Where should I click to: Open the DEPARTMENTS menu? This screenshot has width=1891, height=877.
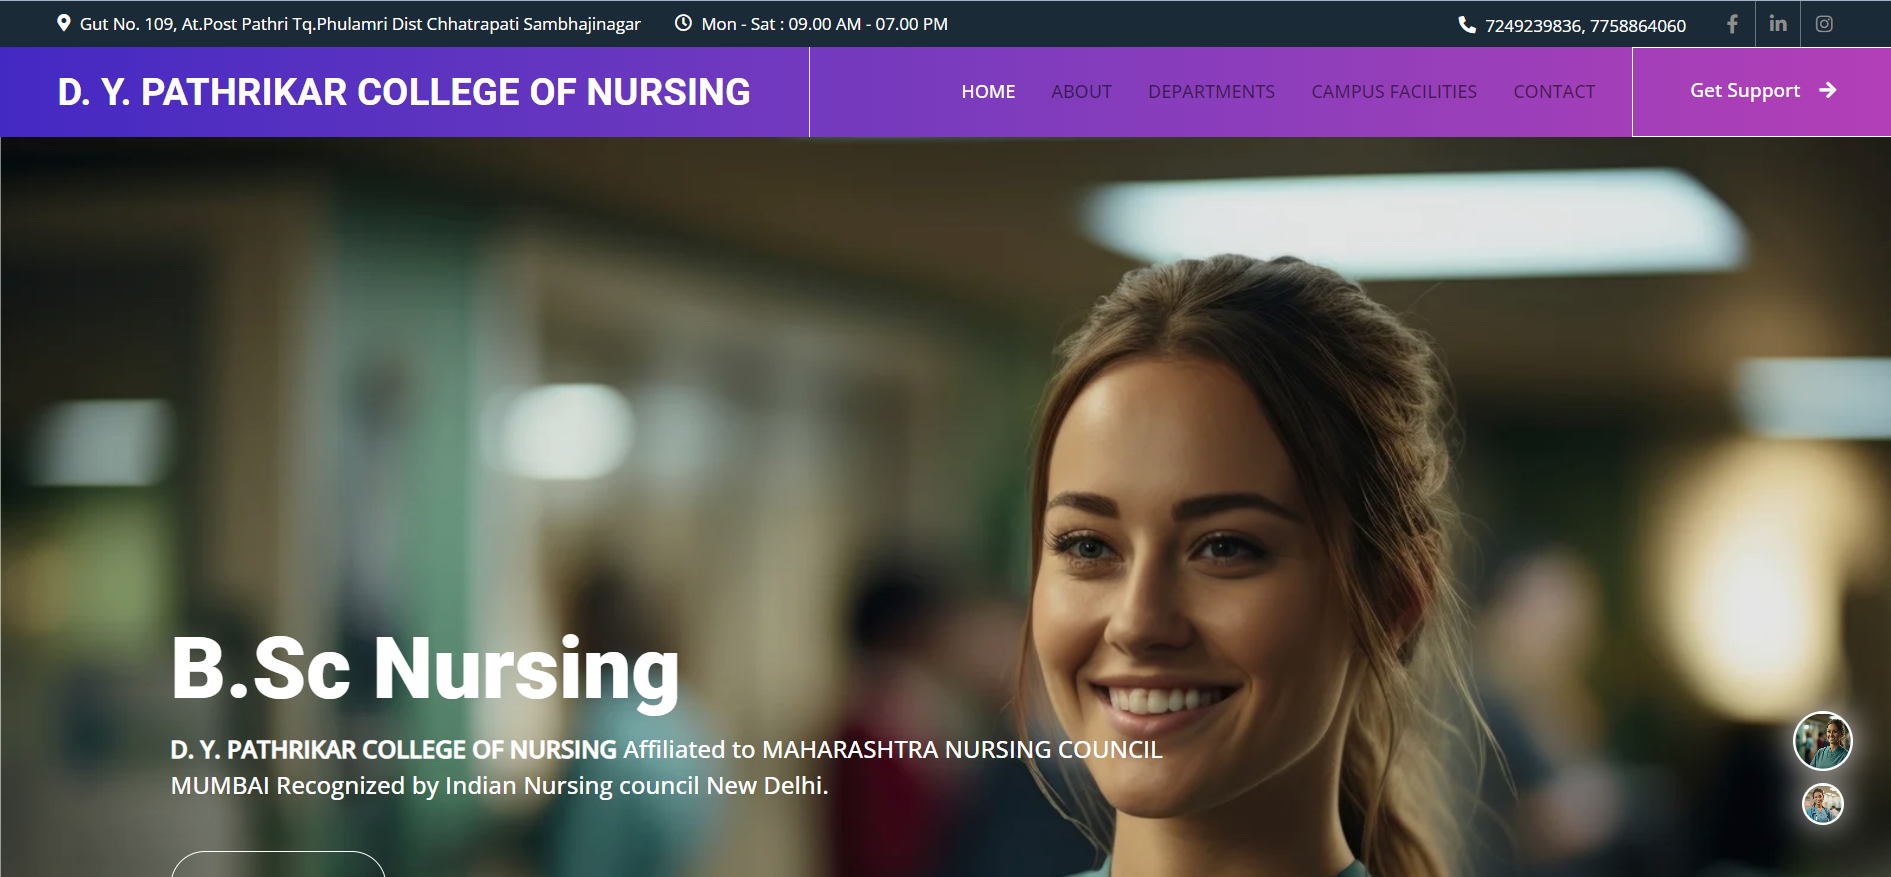[x=1211, y=92]
